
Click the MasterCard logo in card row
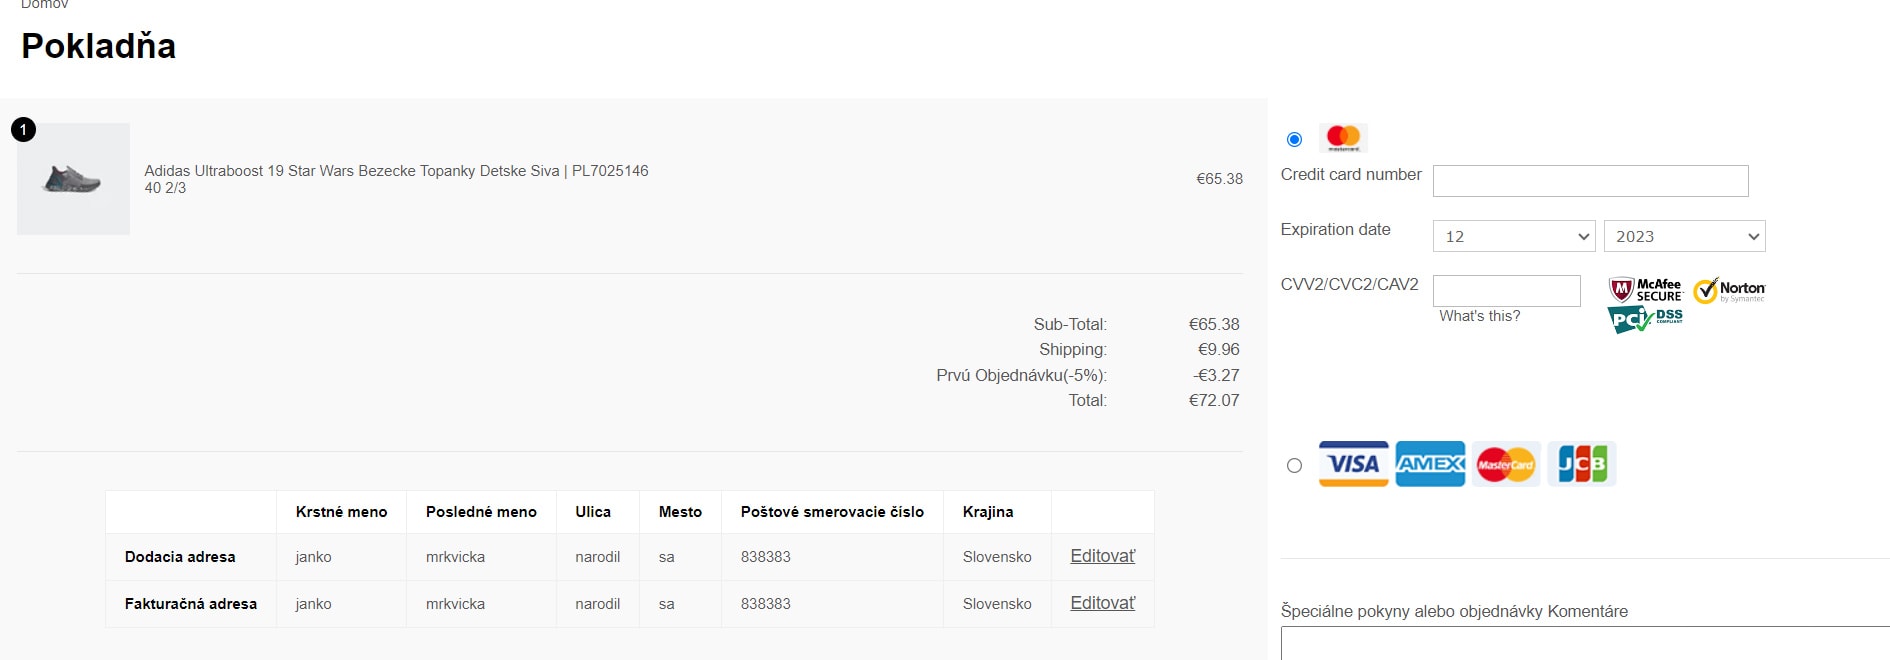coord(1506,464)
